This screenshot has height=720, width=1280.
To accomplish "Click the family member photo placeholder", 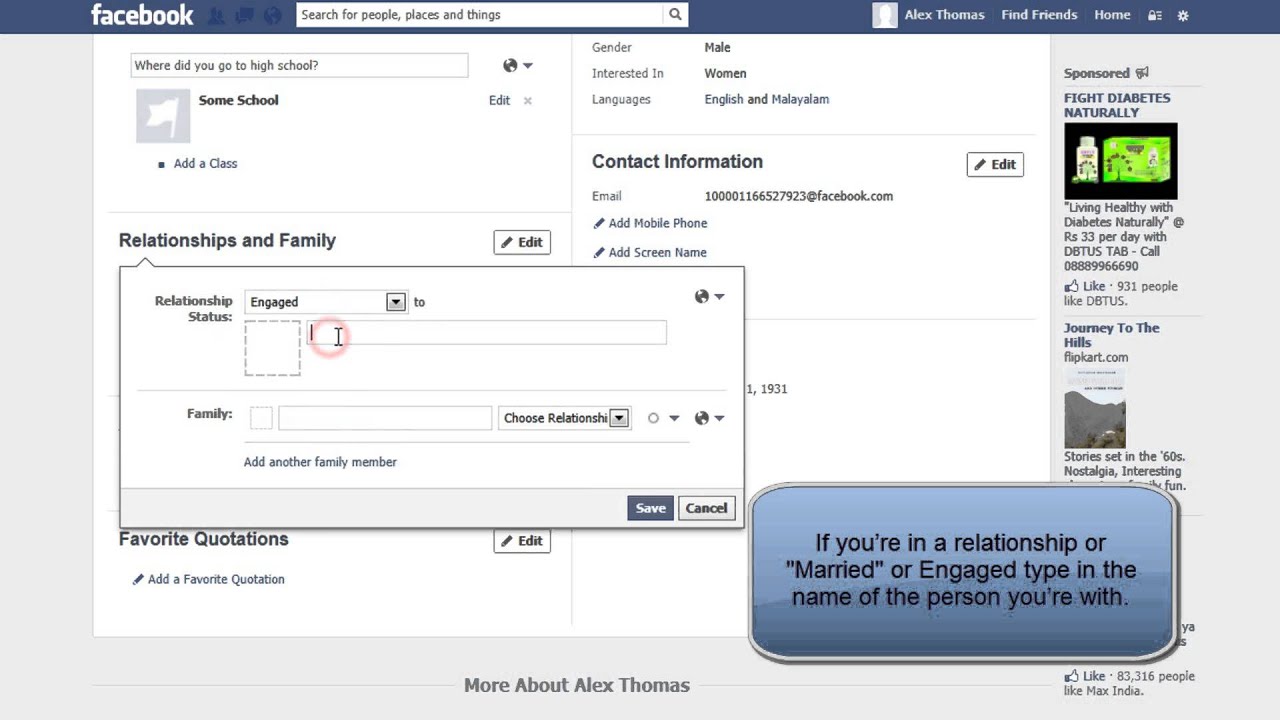I will click(261, 418).
